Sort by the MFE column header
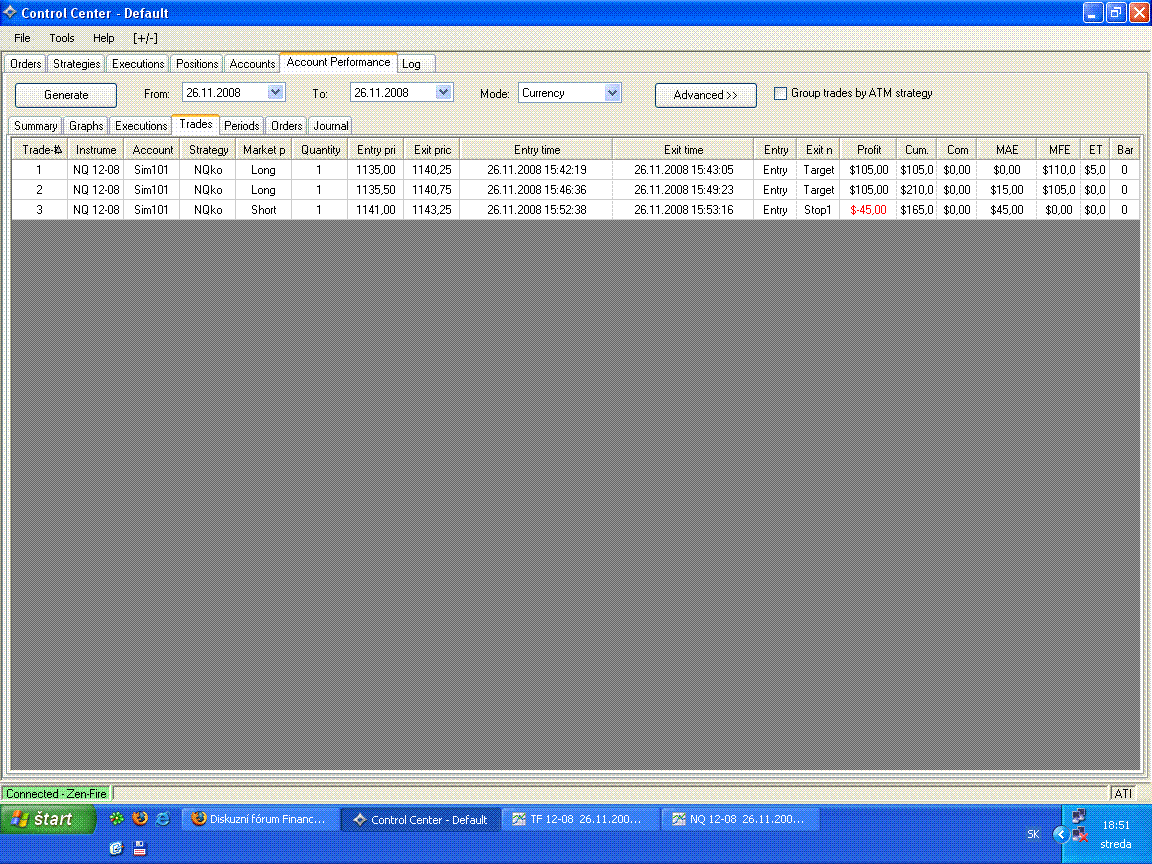Screen dimensions: 1152x864 coord(1059,150)
